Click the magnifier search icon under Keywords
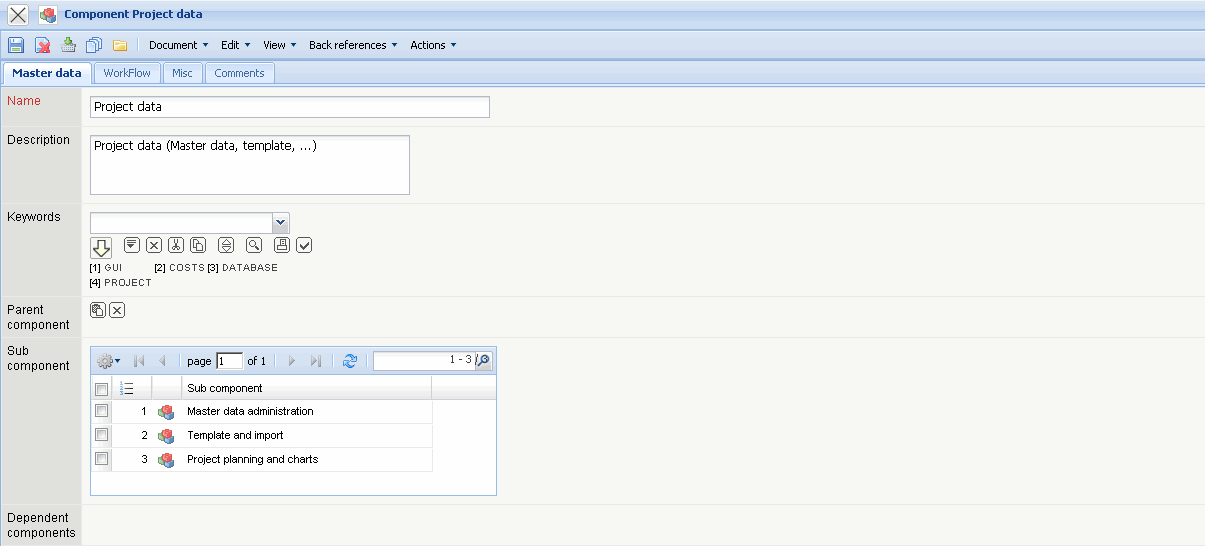The image size is (1205, 546). click(x=254, y=245)
